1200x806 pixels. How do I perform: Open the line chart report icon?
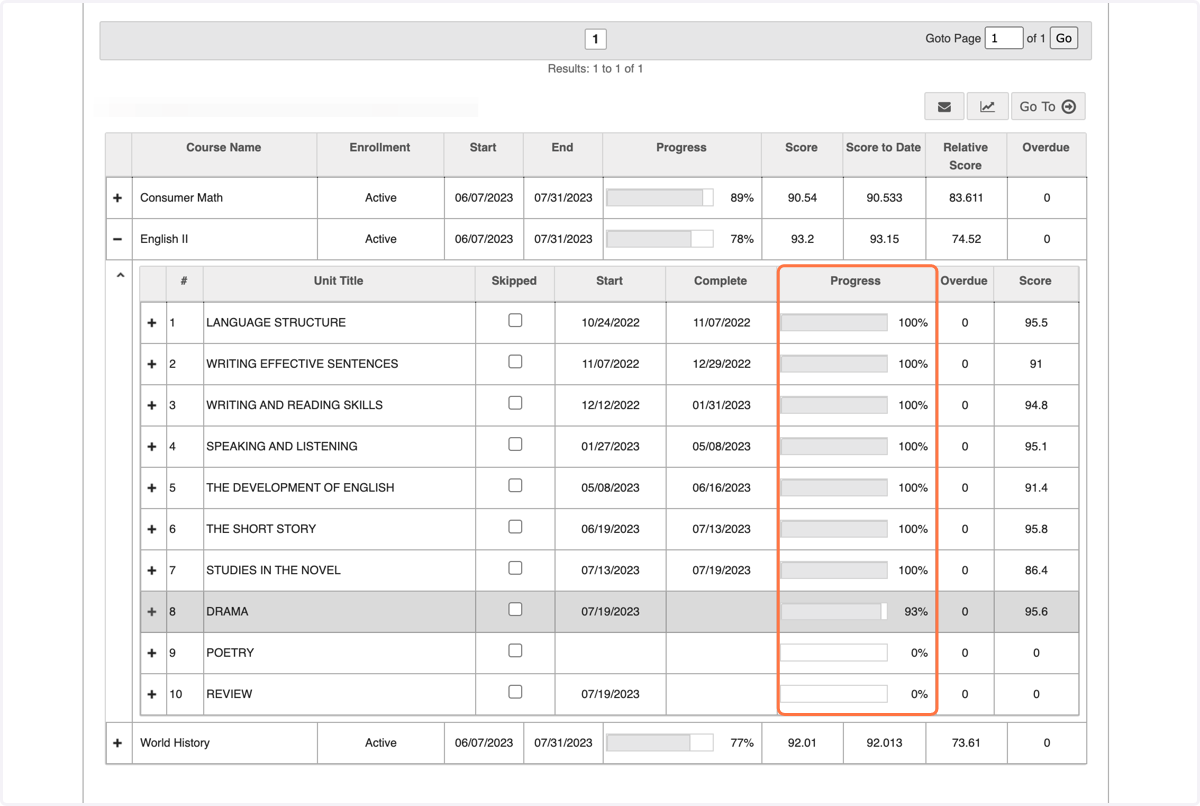click(987, 107)
